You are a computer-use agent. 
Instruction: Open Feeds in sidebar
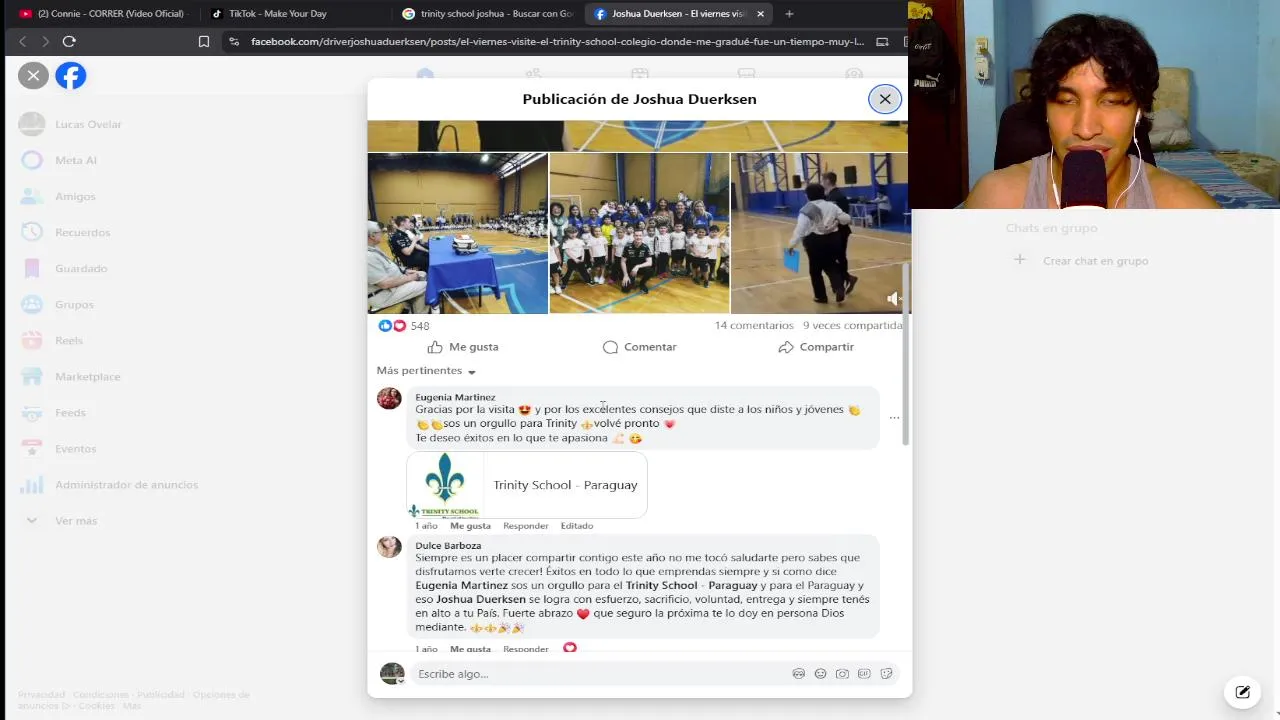pyautogui.click(x=70, y=412)
